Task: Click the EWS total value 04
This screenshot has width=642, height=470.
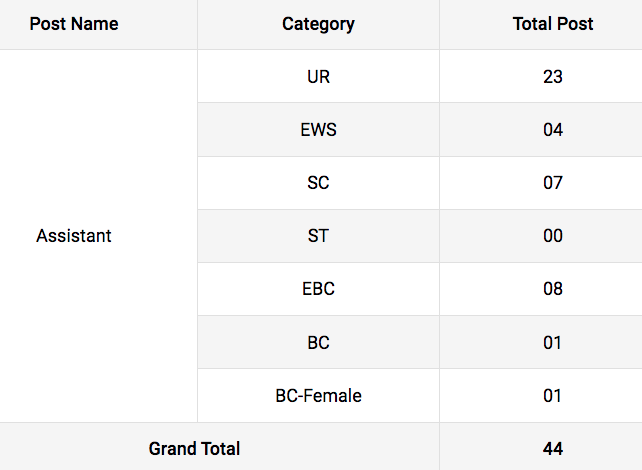Action: [553, 130]
